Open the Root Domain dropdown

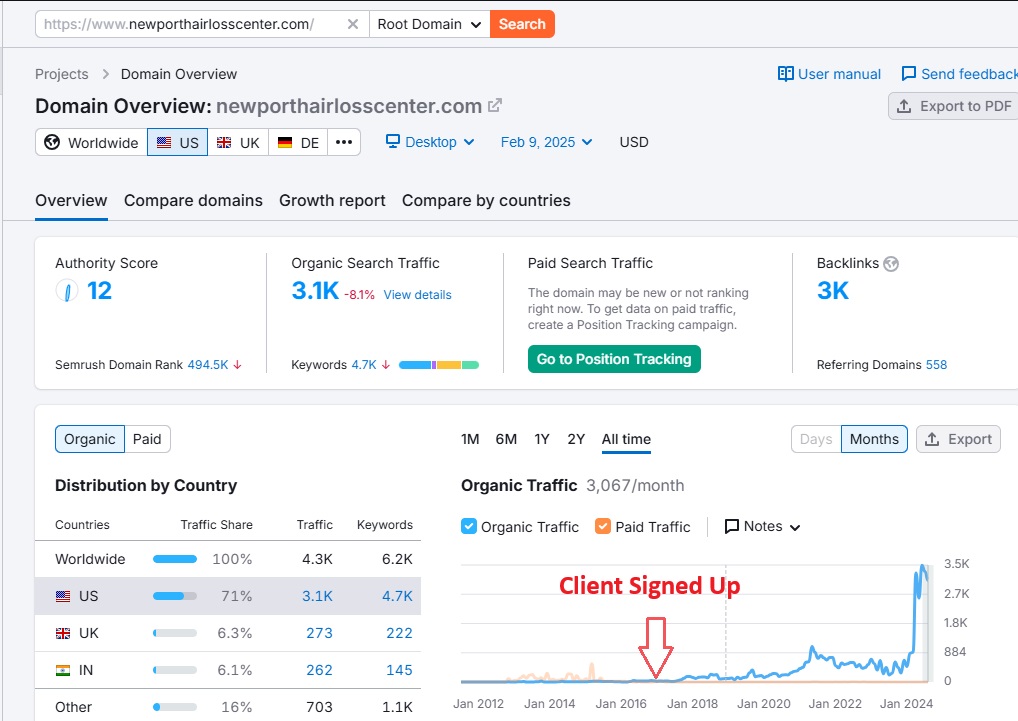[430, 24]
